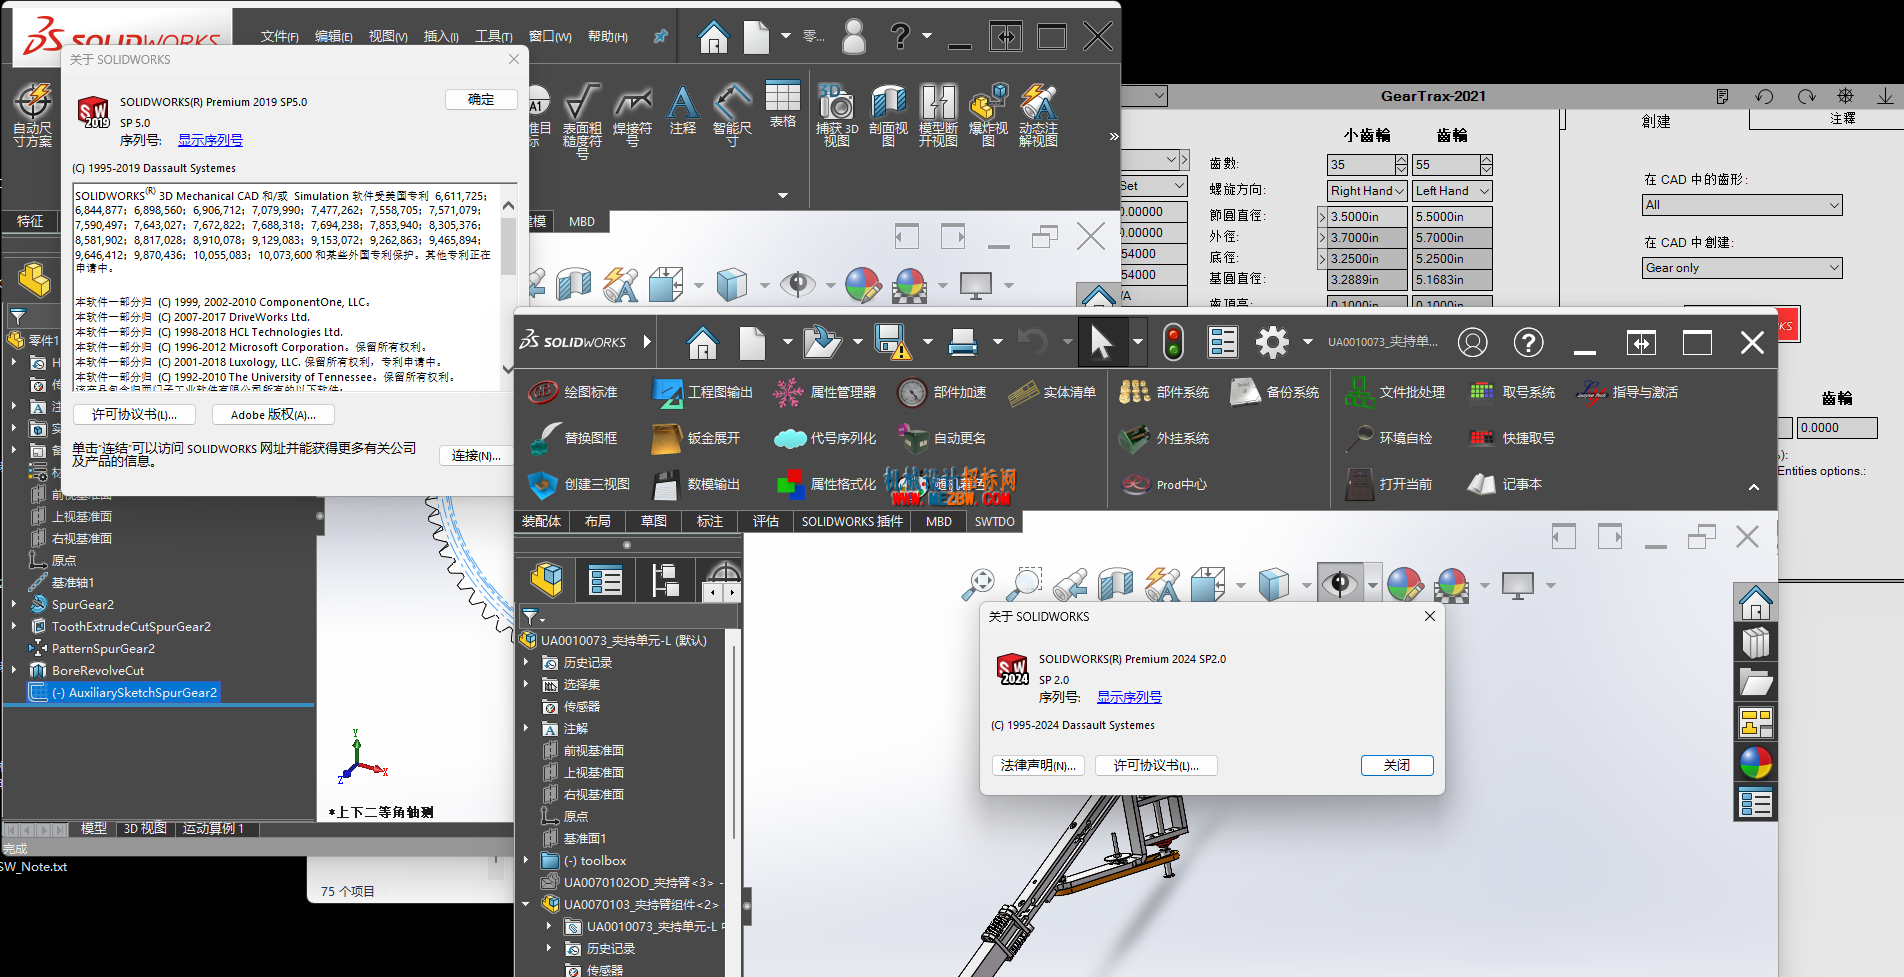Open the 文件批处理 tool

pyautogui.click(x=1394, y=392)
